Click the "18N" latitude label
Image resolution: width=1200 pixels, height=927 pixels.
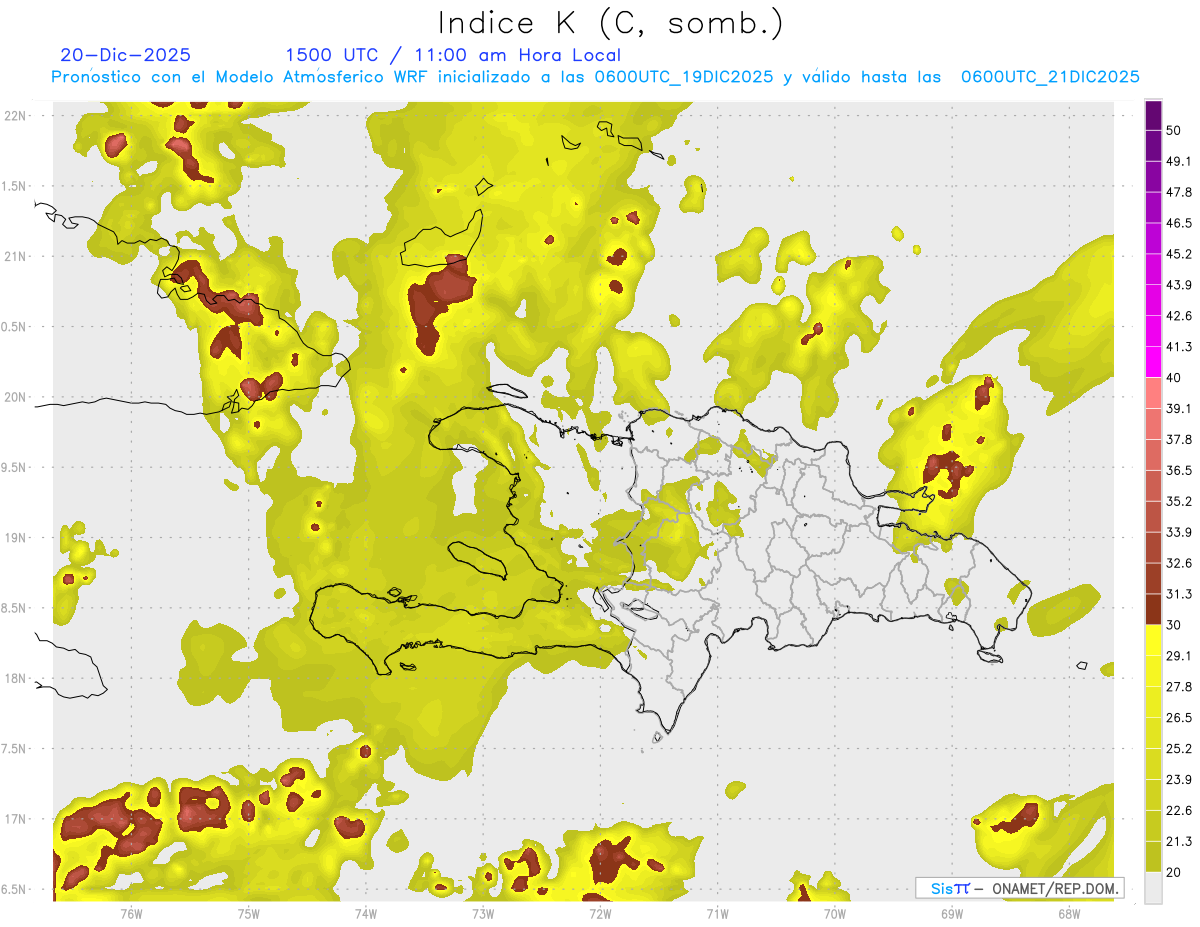pyautogui.click(x=16, y=679)
